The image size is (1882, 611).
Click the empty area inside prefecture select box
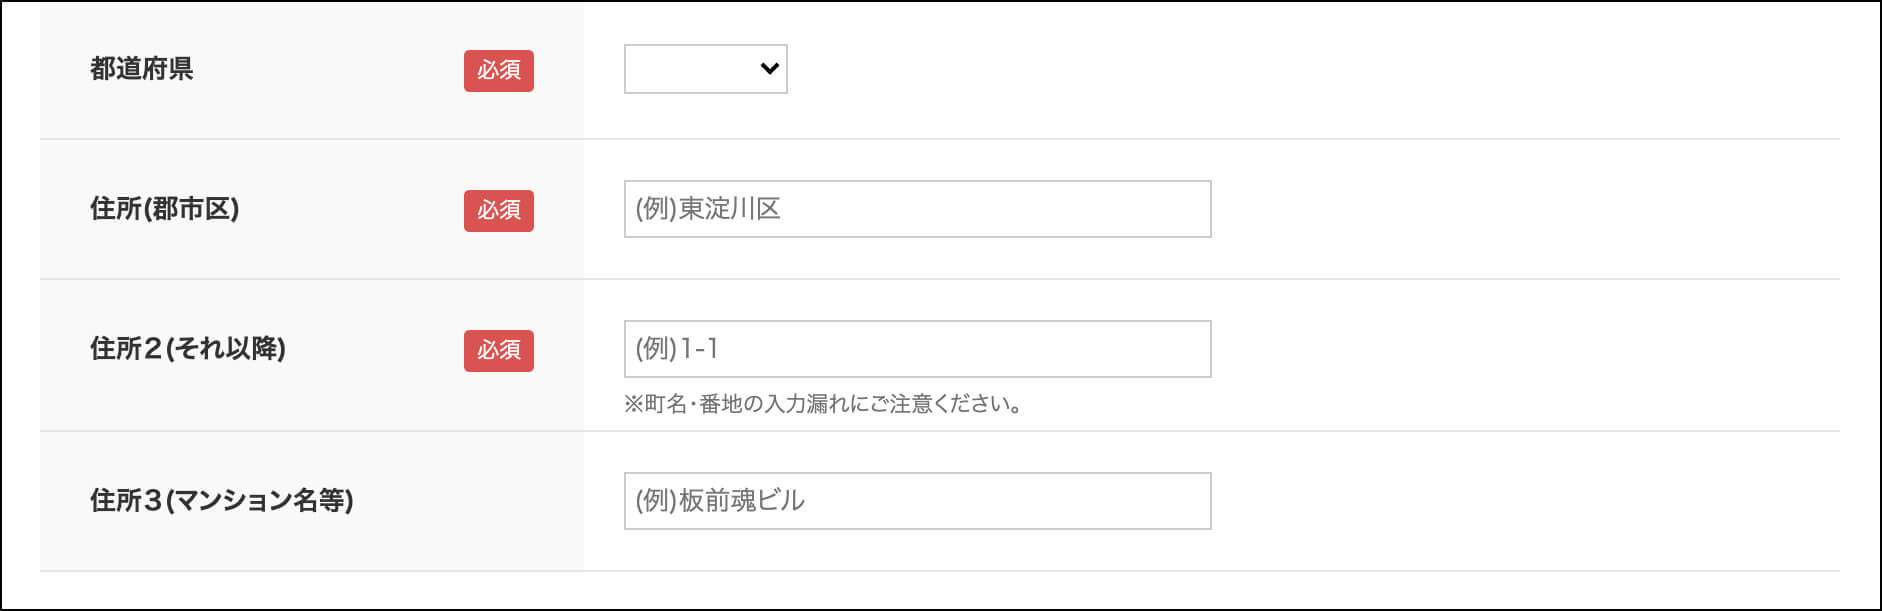[690, 69]
